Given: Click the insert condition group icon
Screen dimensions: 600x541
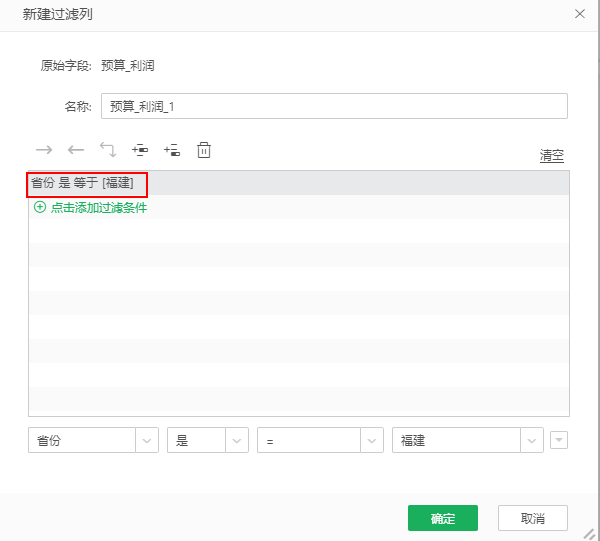Looking at the screenshot, I should 172,150.
